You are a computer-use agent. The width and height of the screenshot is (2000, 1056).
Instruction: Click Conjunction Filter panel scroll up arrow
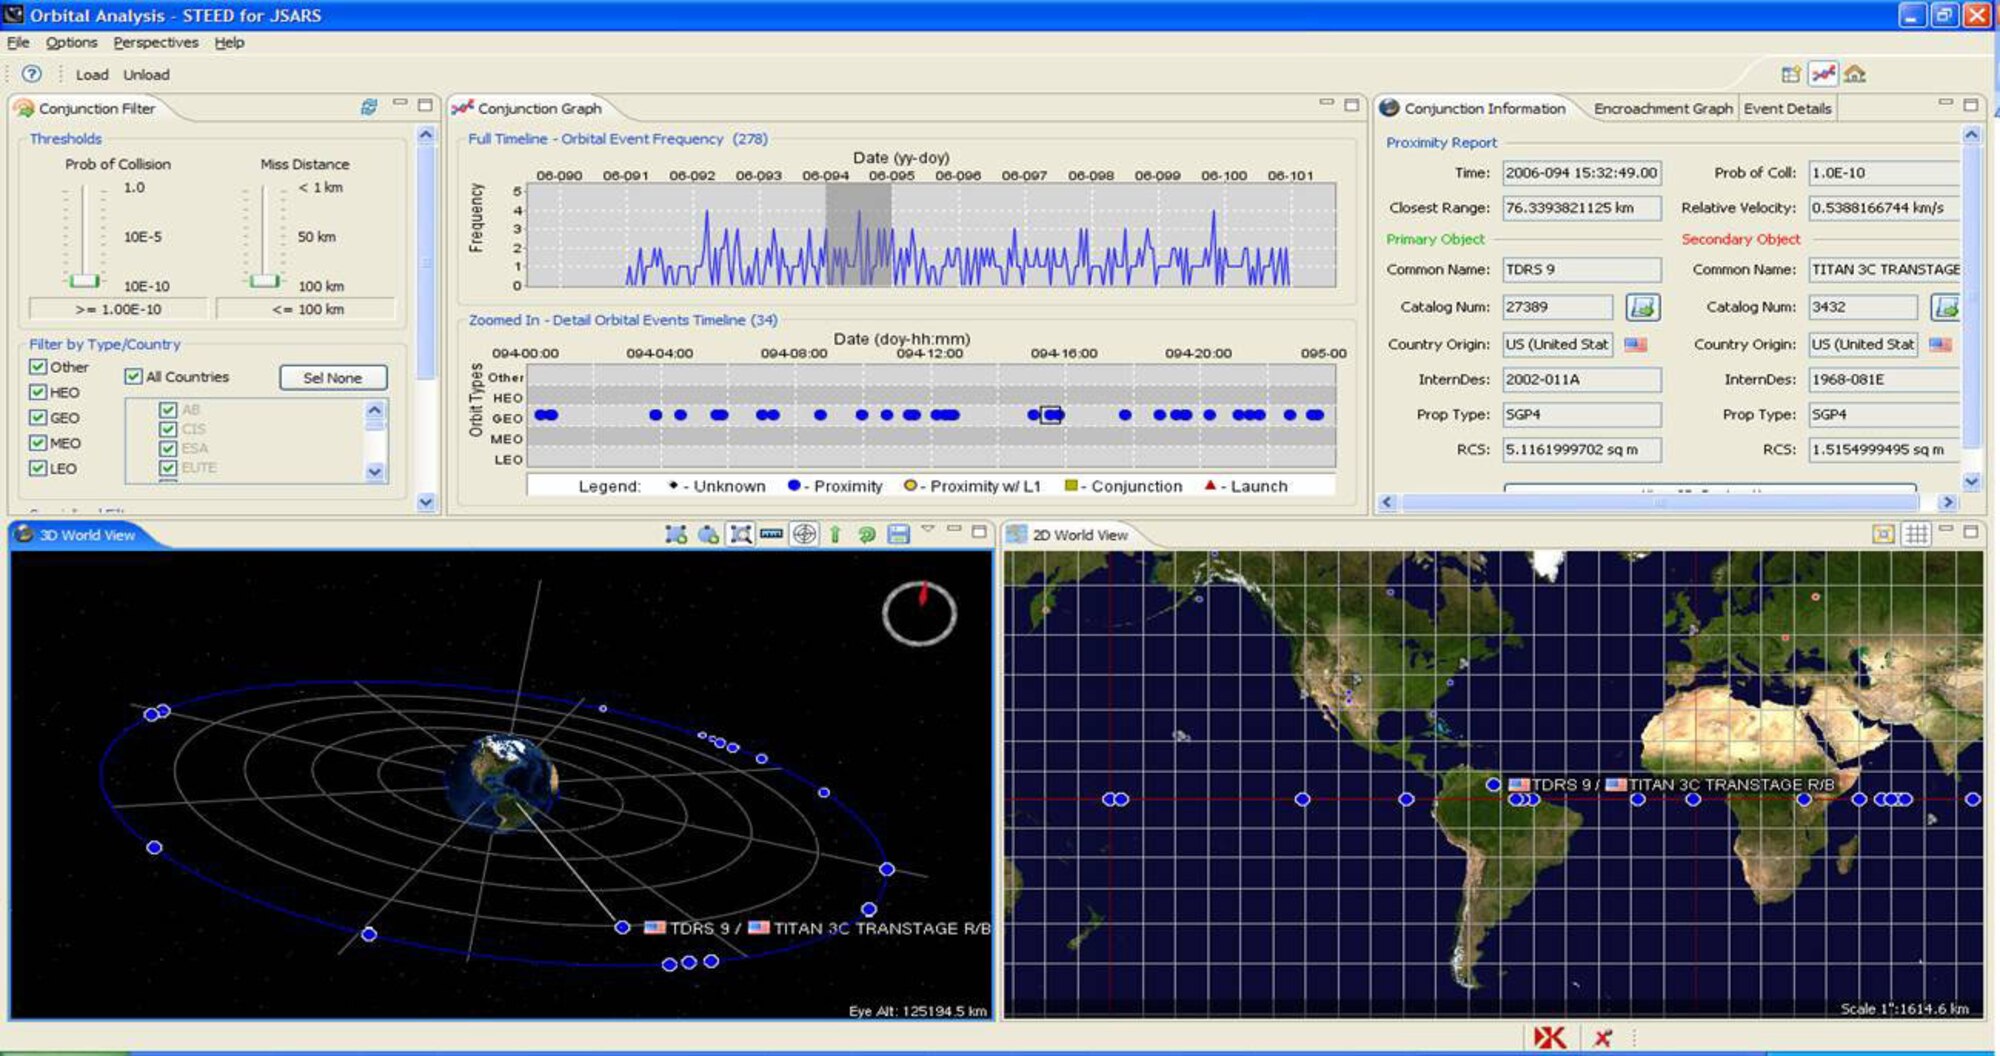[x=426, y=134]
